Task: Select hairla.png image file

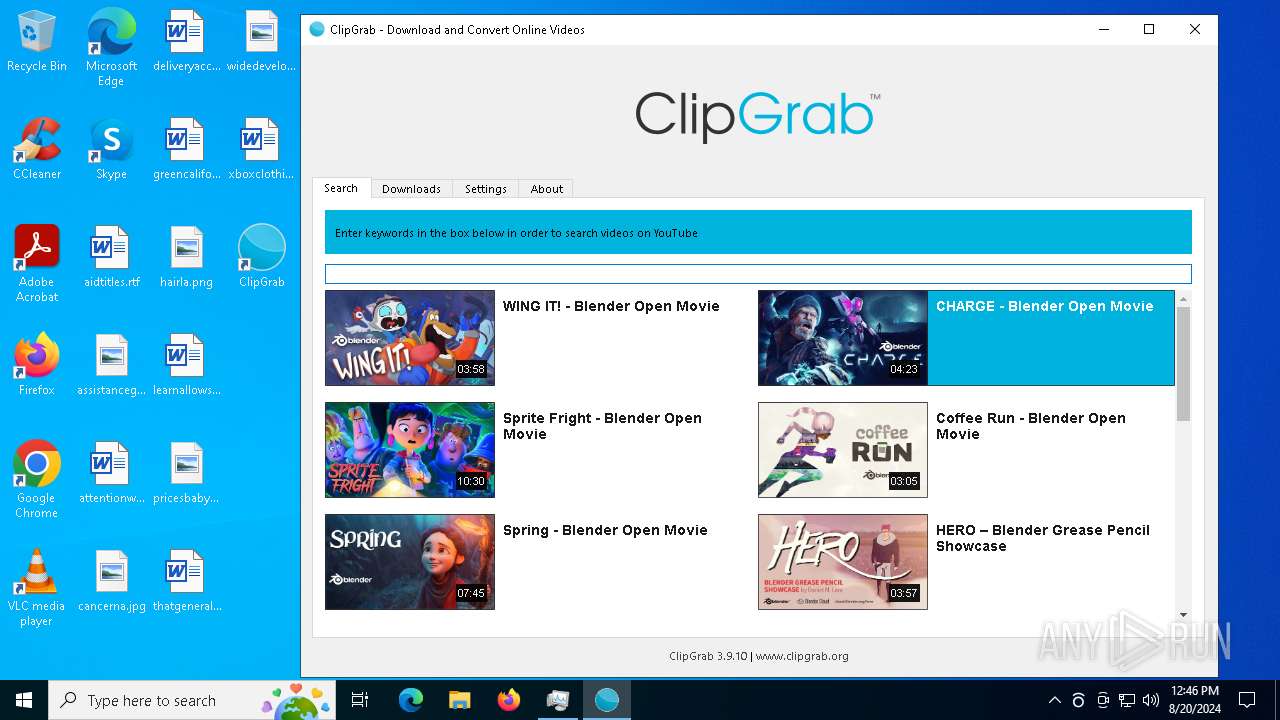Action: (186, 258)
